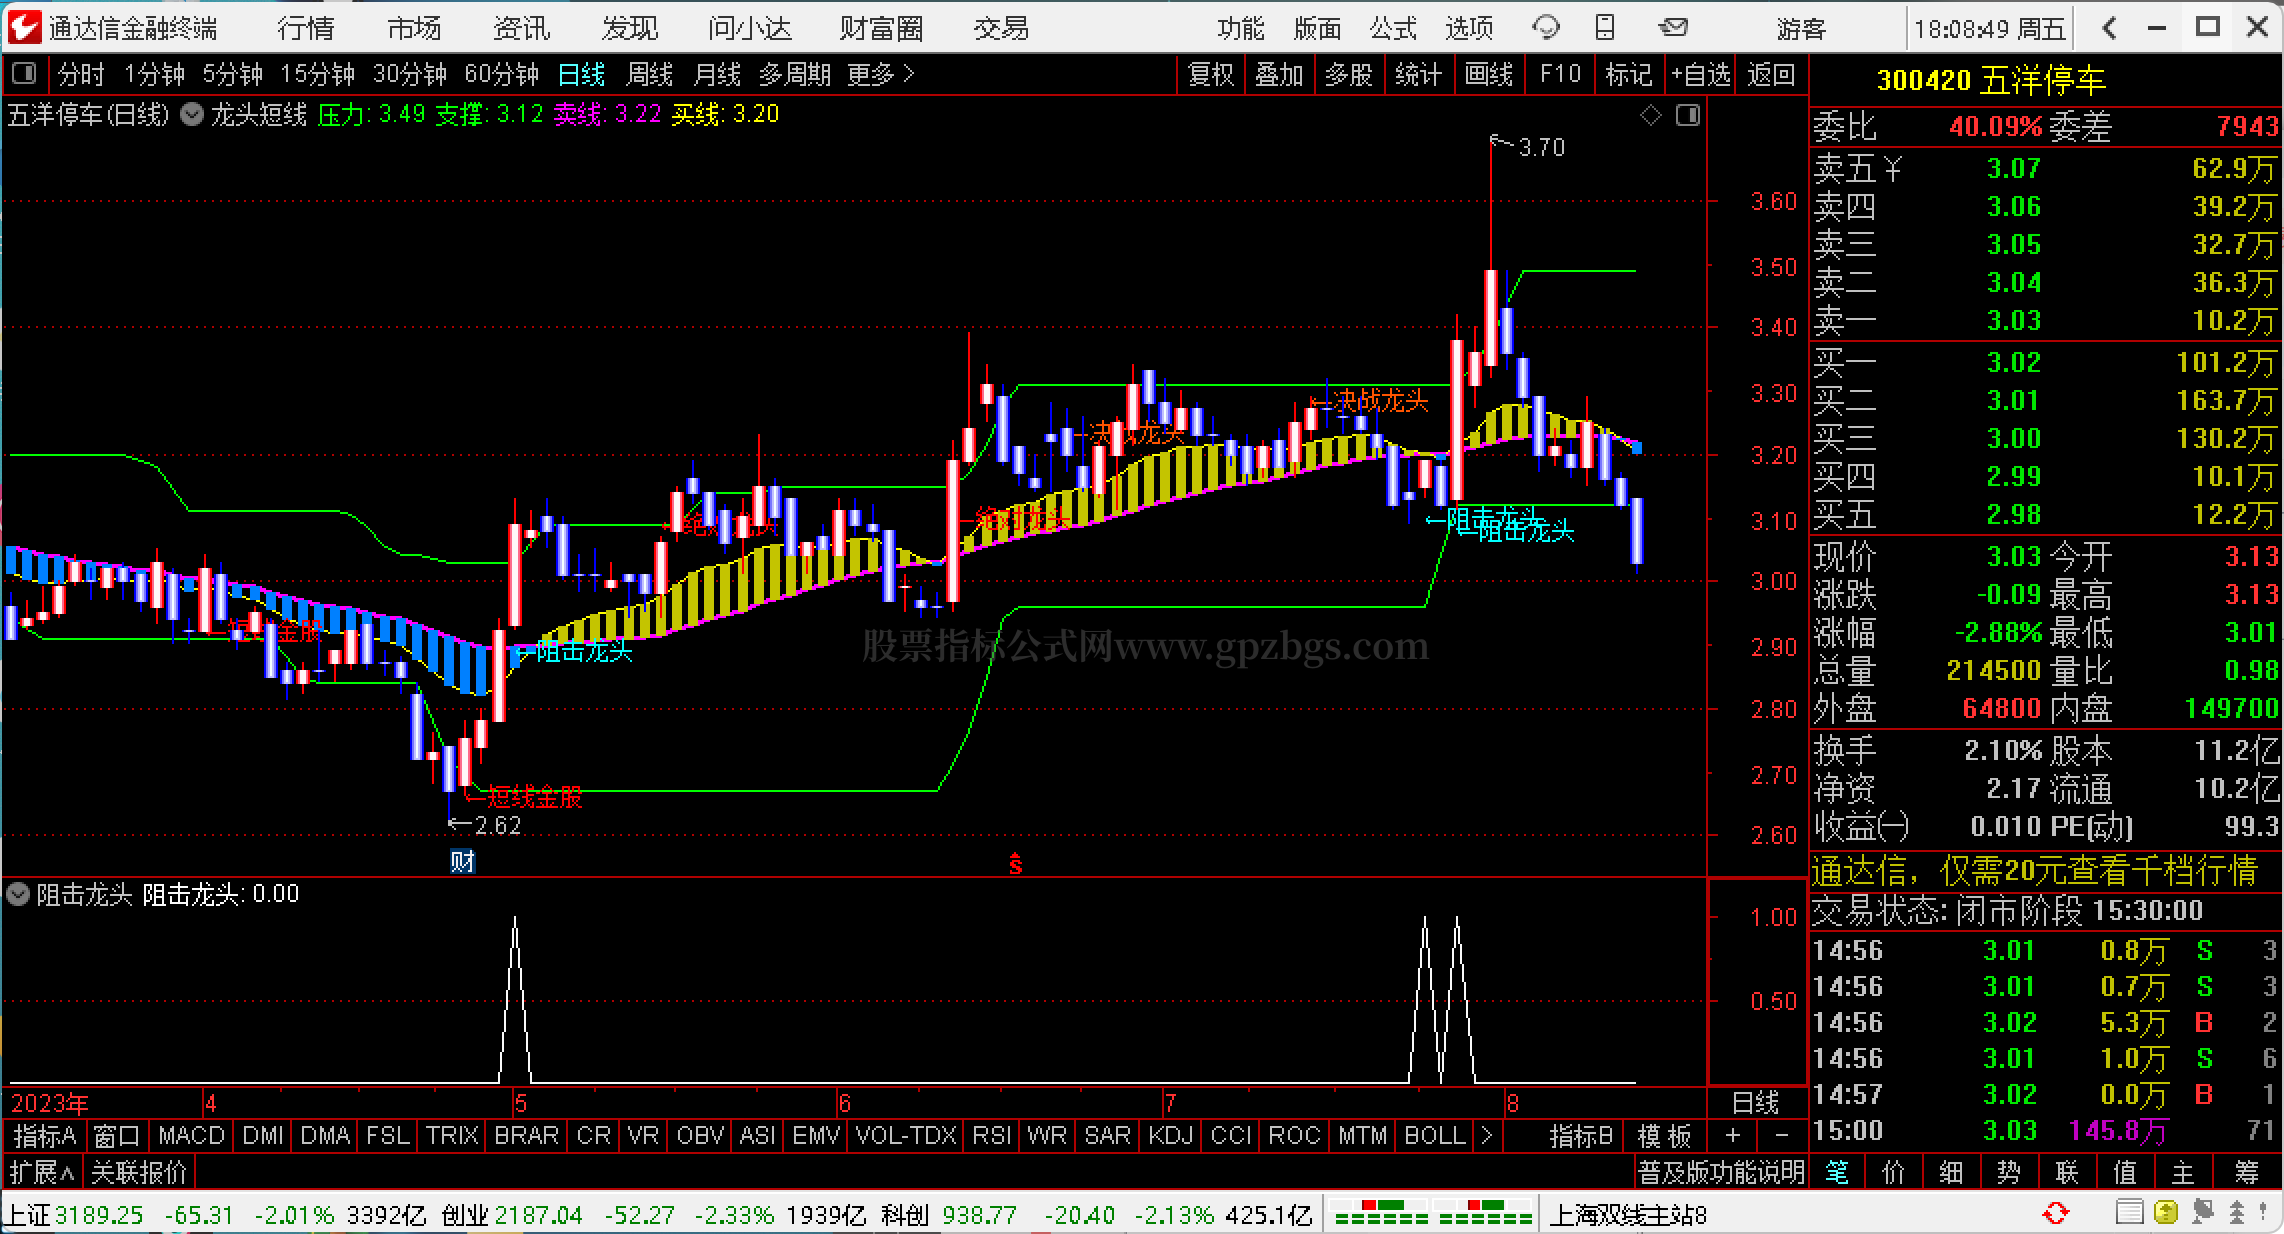Open F10 company info
The width and height of the screenshot is (2284, 1234).
(x=1560, y=75)
